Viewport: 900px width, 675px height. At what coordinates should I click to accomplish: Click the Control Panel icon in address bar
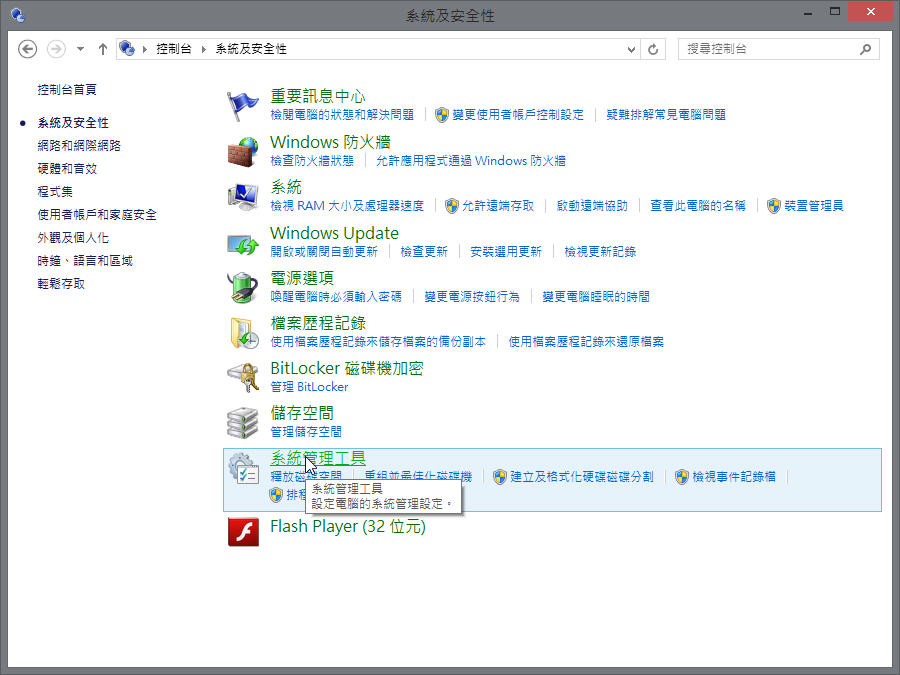click(x=127, y=49)
